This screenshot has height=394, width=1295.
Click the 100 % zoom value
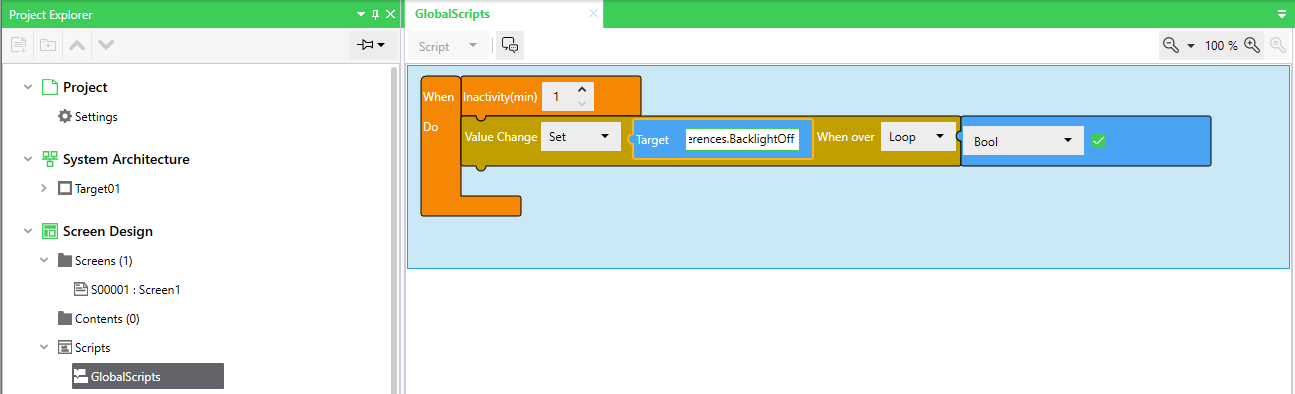click(x=1221, y=46)
